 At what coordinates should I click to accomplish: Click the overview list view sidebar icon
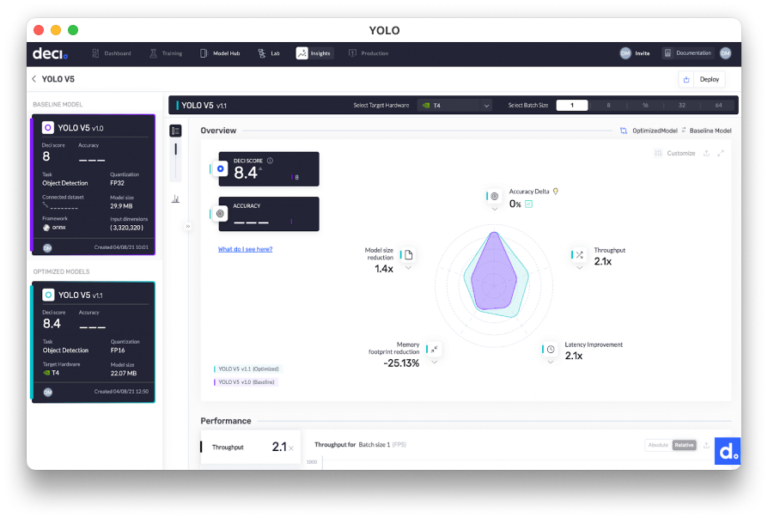click(x=175, y=131)
